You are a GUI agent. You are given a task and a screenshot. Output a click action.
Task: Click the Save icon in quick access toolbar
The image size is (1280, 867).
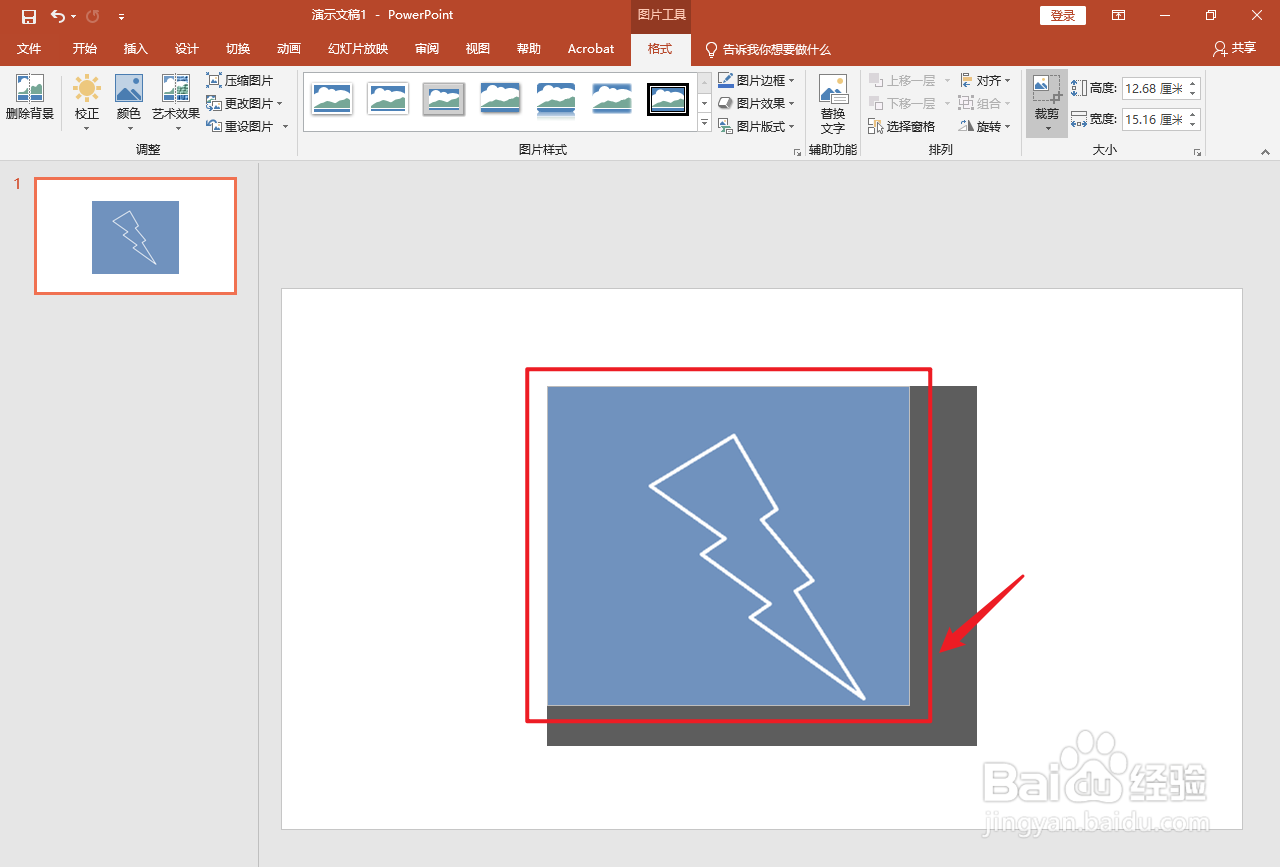29,16
